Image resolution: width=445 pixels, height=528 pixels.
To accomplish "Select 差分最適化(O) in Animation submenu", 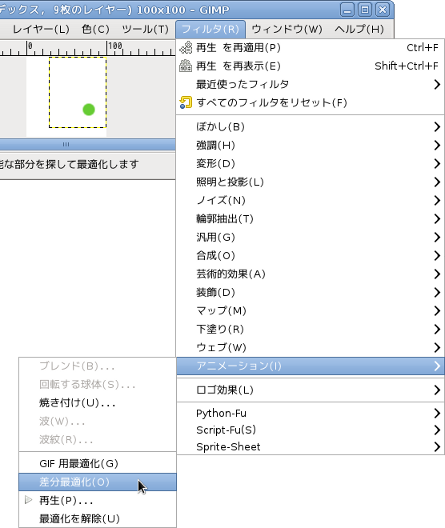I will click(x=98, y=482).
